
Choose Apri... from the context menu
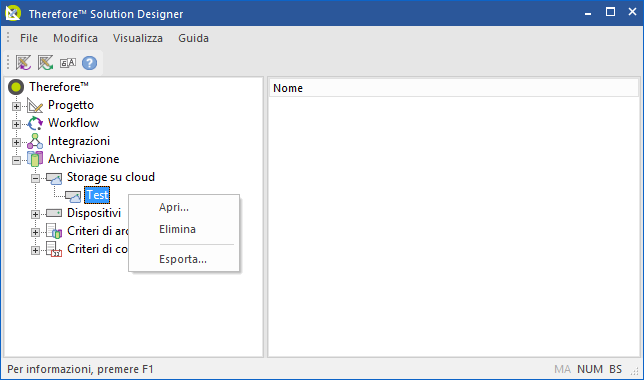184,207
